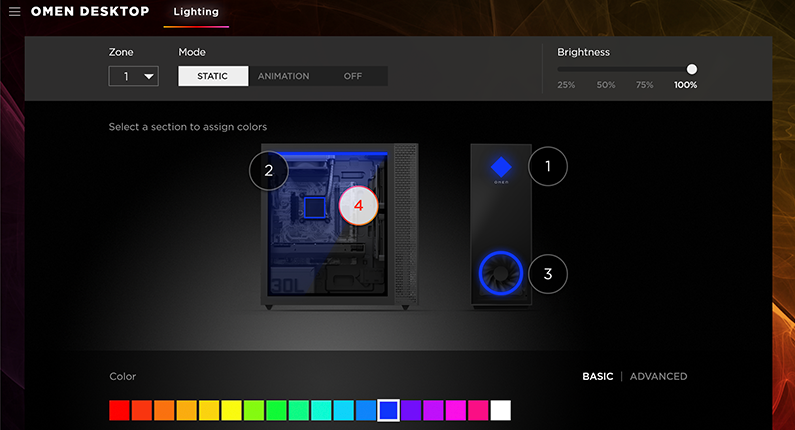Pick the hot pink color swatch
The width and height of the screenshot is (795, 430).
[x=478, y=410]
